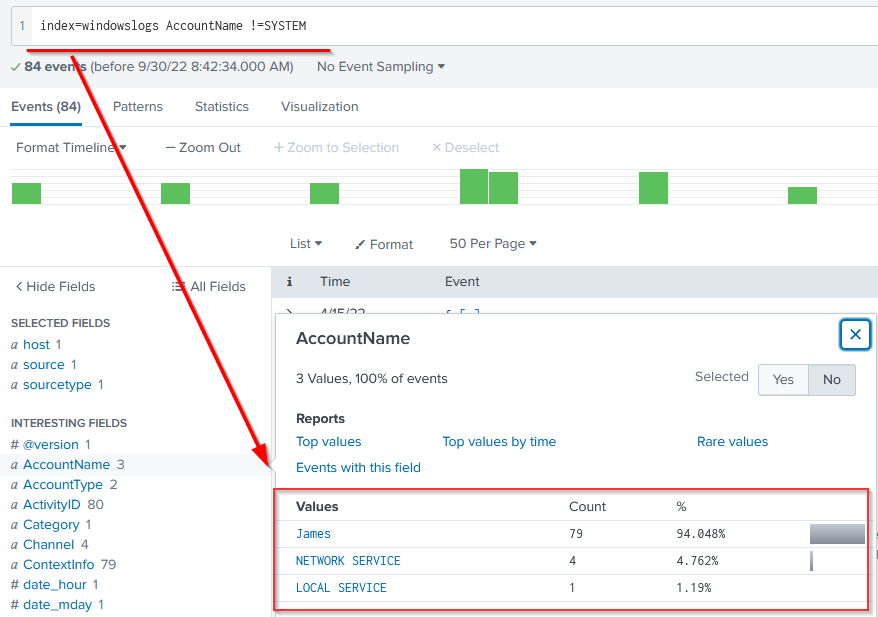
Task: Open the List view dropdown
Action: pyautogui.click(x=306, y=244)
